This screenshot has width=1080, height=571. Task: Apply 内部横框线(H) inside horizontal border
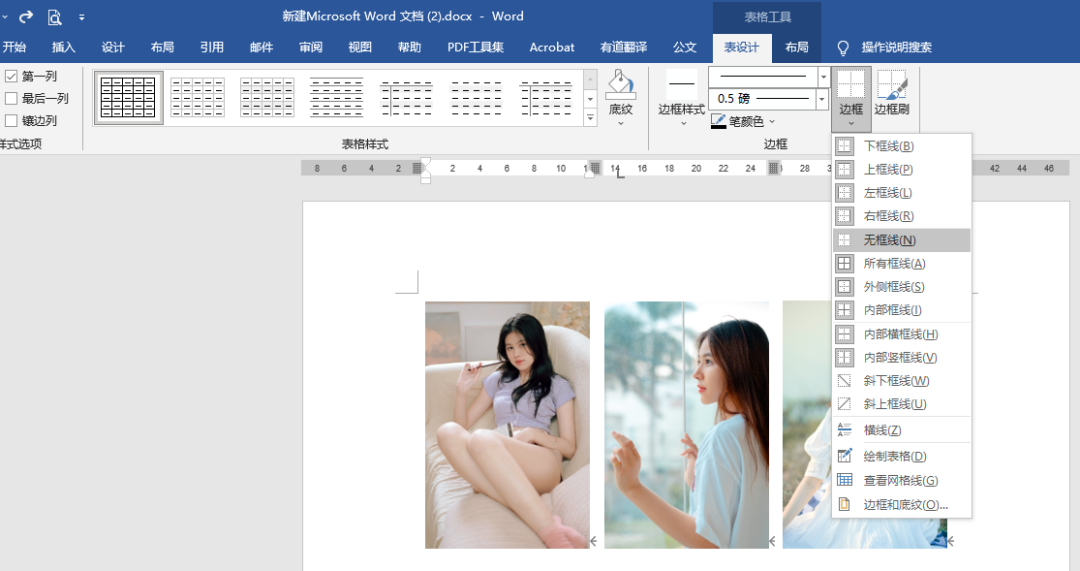click(902, 334)
